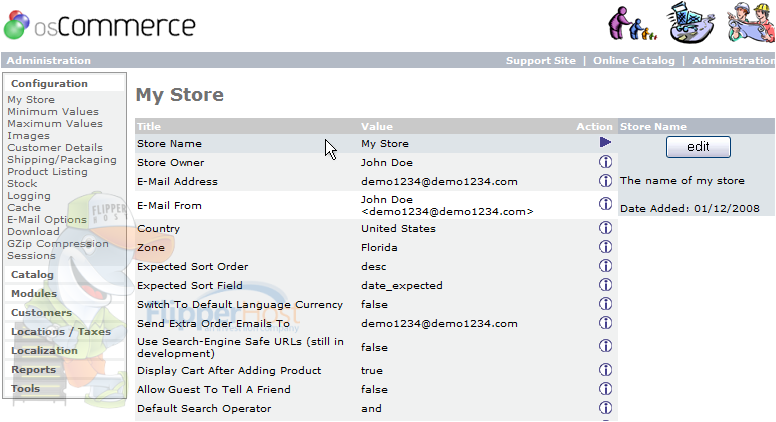The width and height of the screenshot is (776, 422).
Task: Select My Store in the Configuration menu
Action: 31,99
